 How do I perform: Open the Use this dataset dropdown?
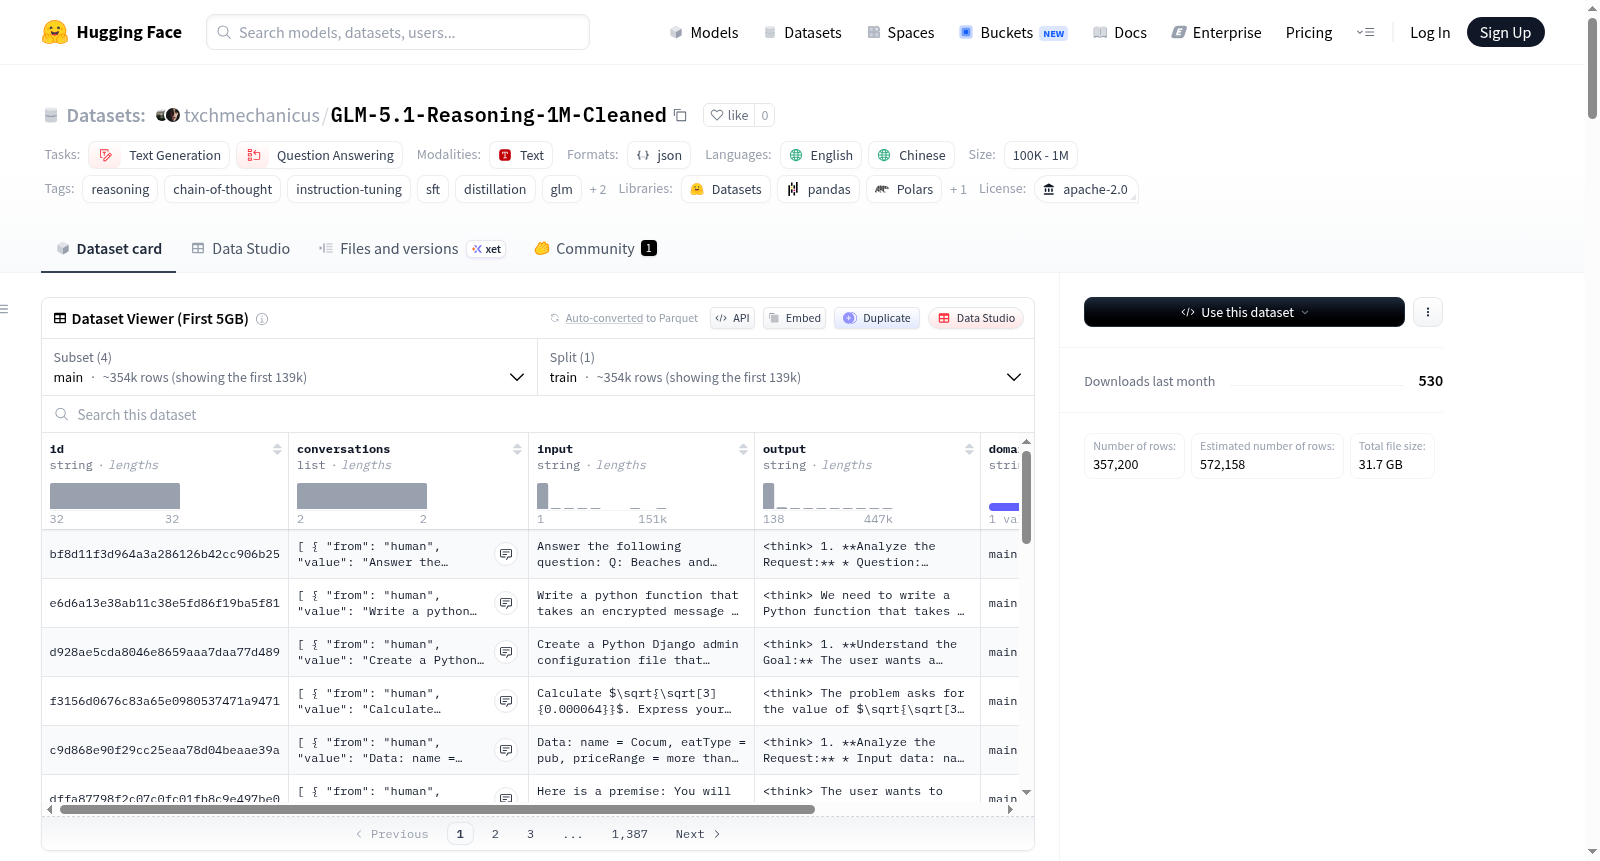pyautogui.click(x=1244, y=312)
